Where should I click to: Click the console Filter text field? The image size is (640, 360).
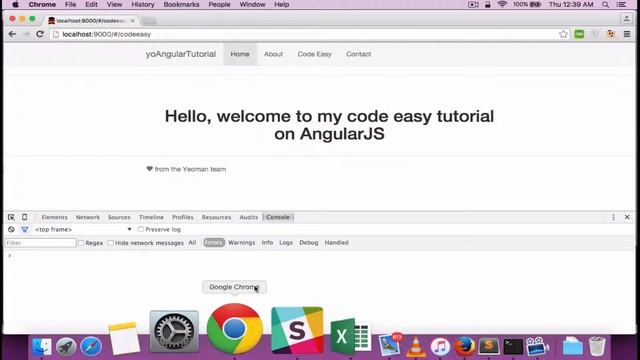click(x=40, y=243)
